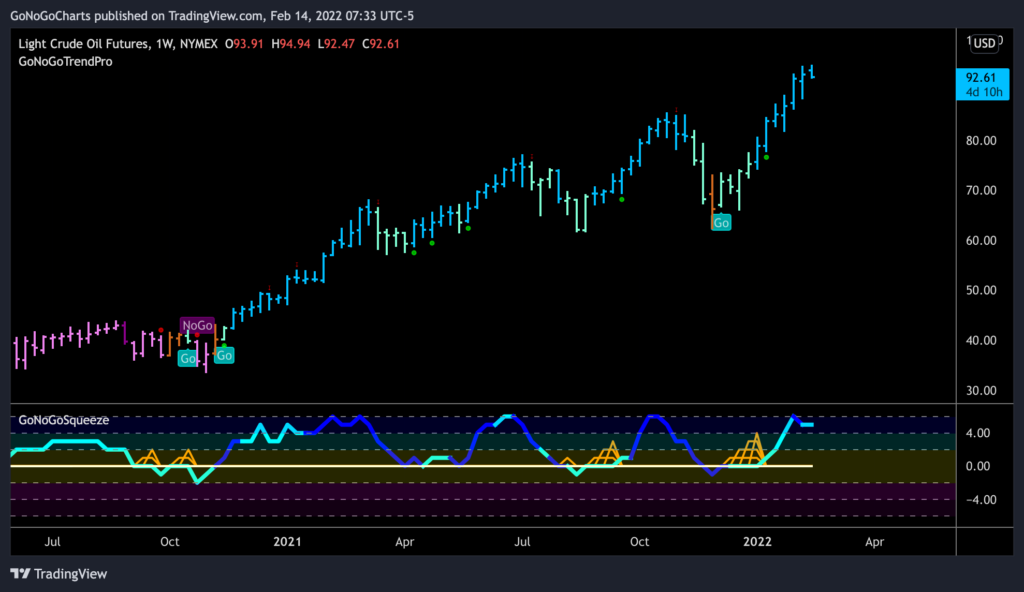The width and height of the screenshot is (1024, 592).
Task: Click the 50.00 price axis label
Action: [x=981, y=290]
